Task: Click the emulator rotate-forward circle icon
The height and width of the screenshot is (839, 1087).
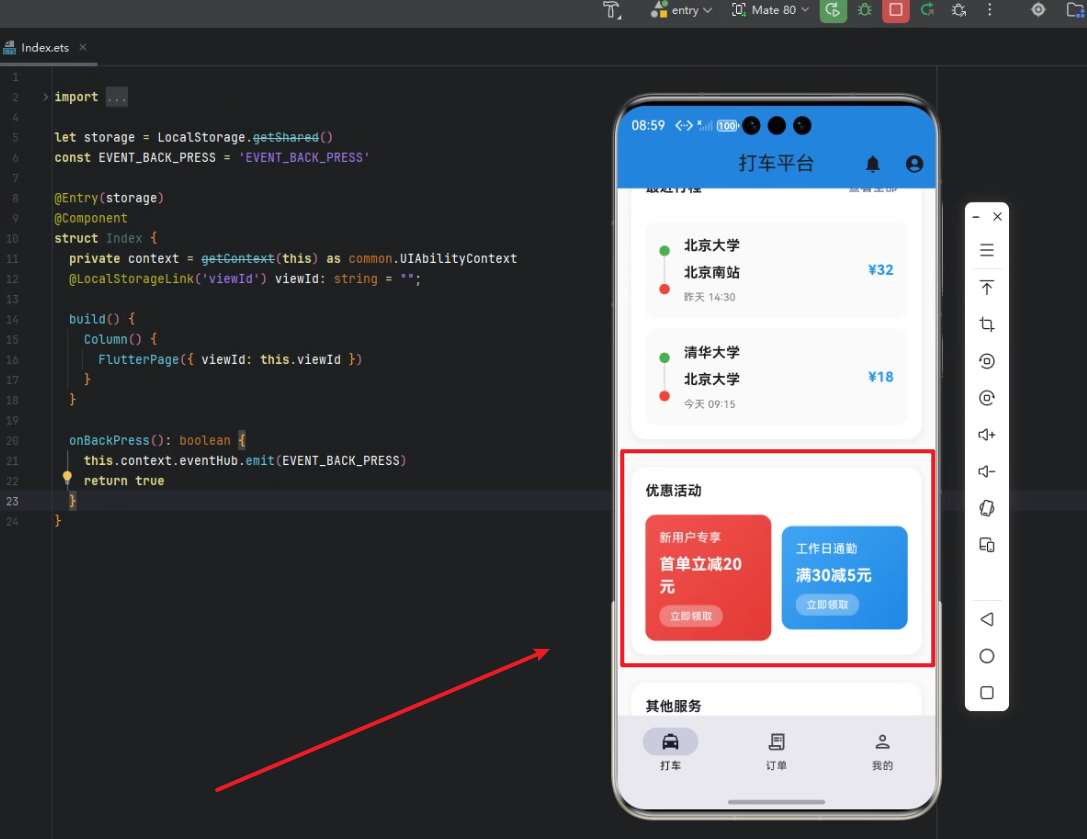Action: [986, 398]
